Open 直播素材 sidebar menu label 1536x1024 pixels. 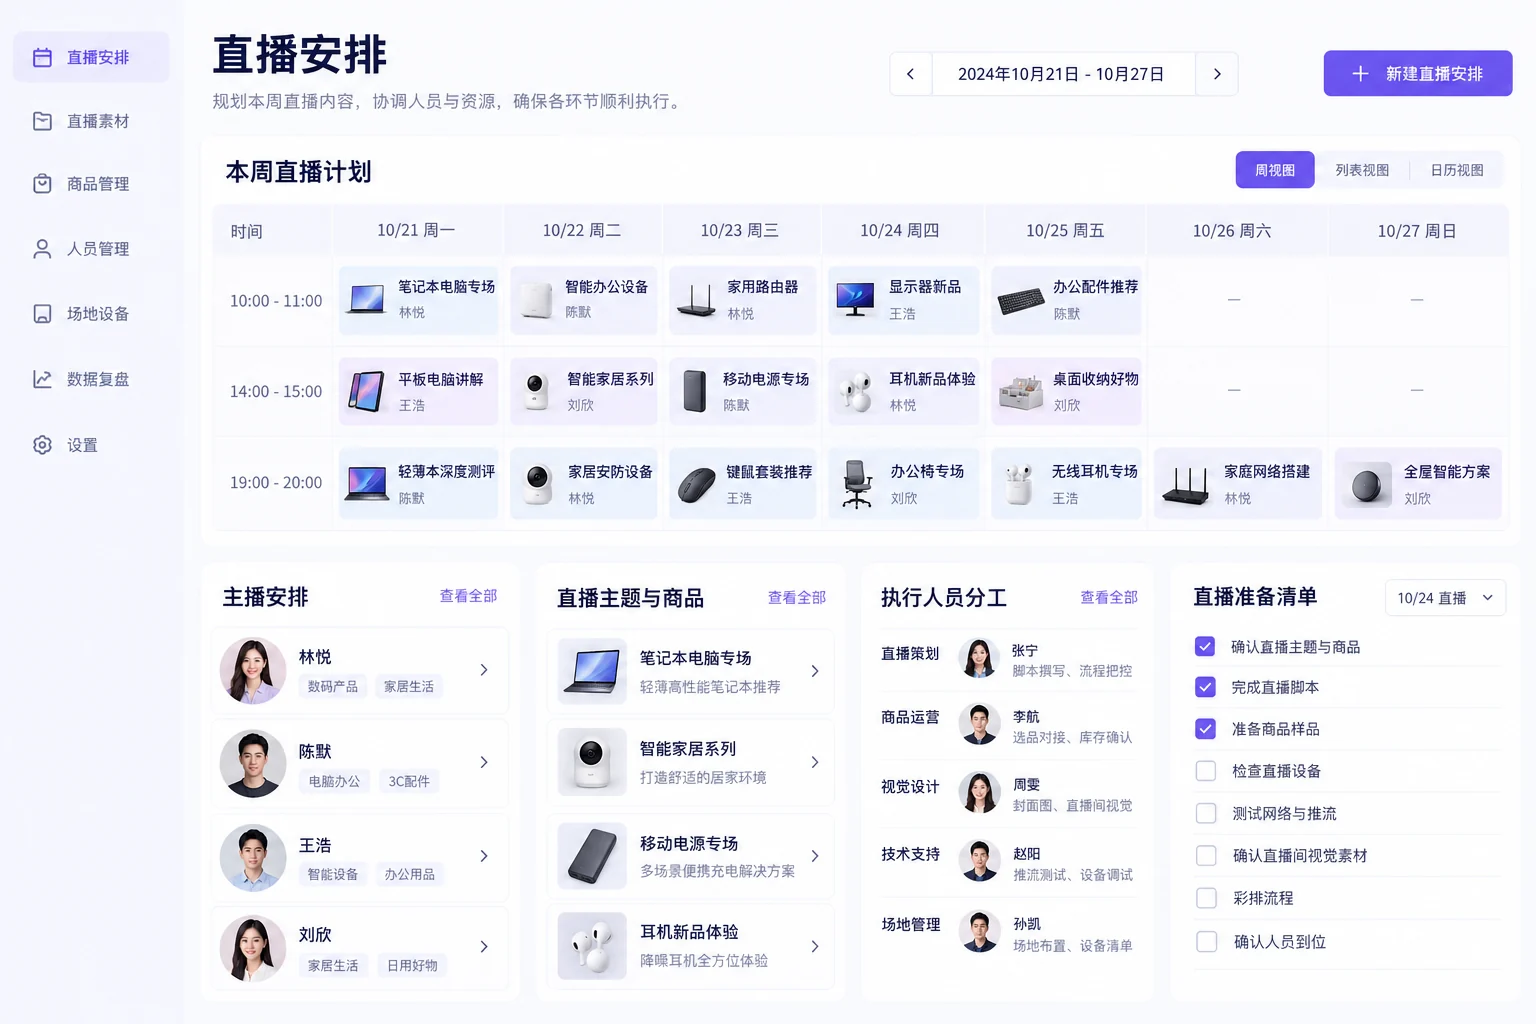(98, 121)
